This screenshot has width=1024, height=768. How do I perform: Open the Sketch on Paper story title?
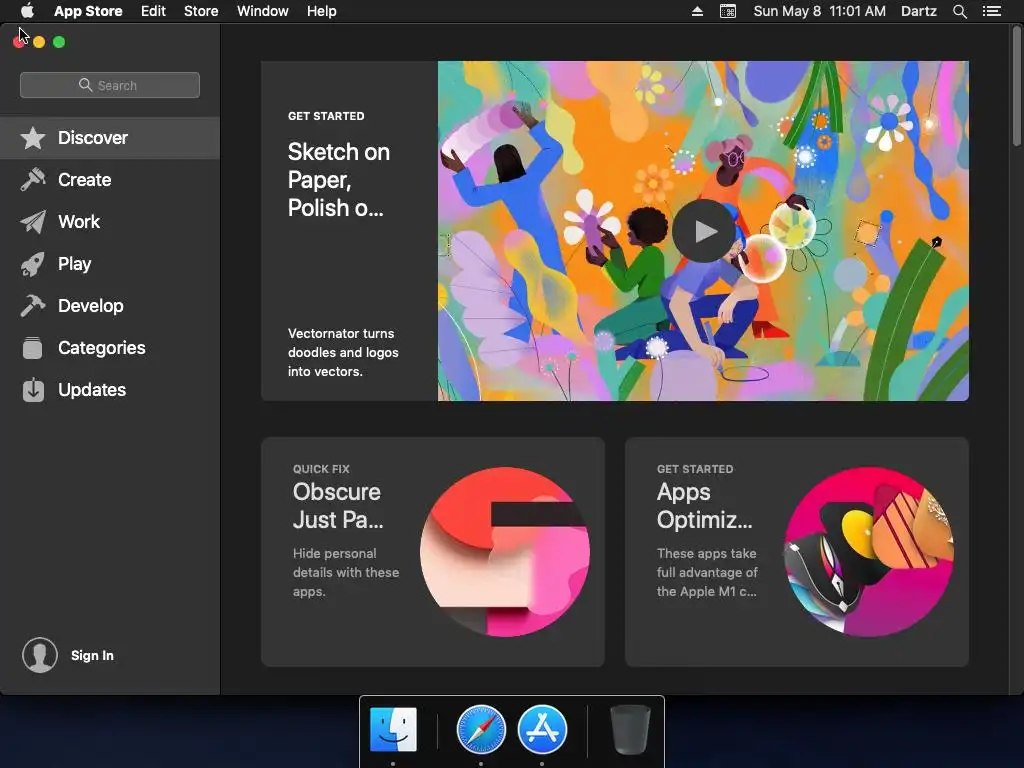[339, 180]
